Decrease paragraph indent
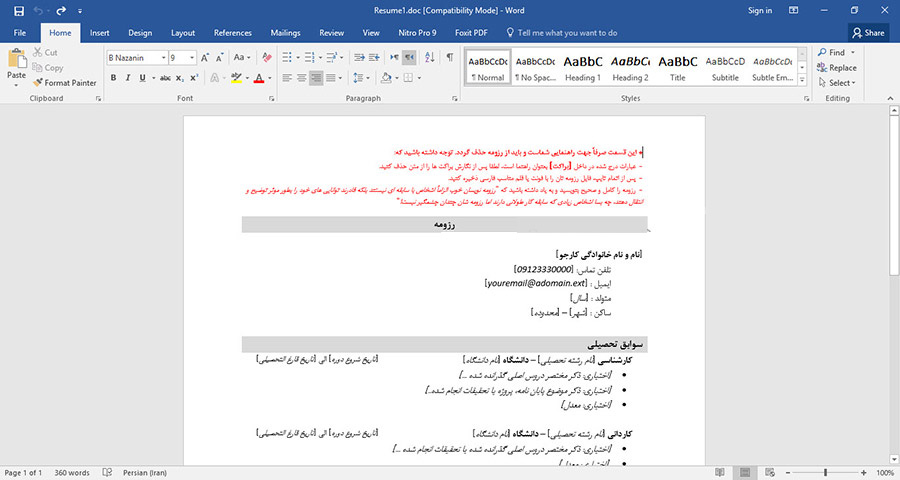900x480 pixels. [359, 57]
